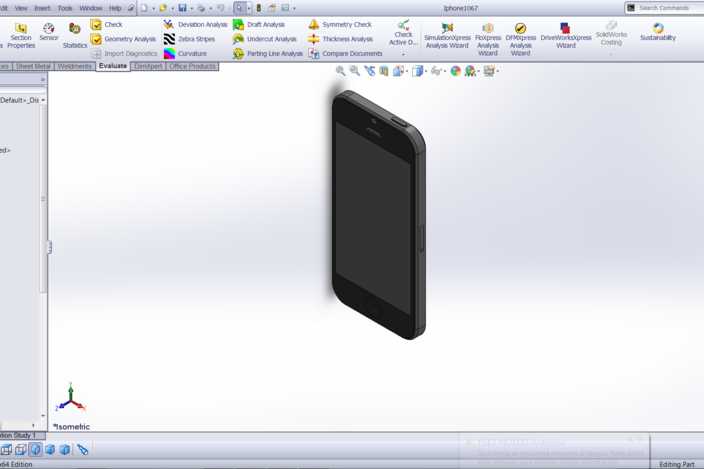The image size is (704, 469).
Task: Switch to DimXpert tab
Action: (x=148, y=66)
